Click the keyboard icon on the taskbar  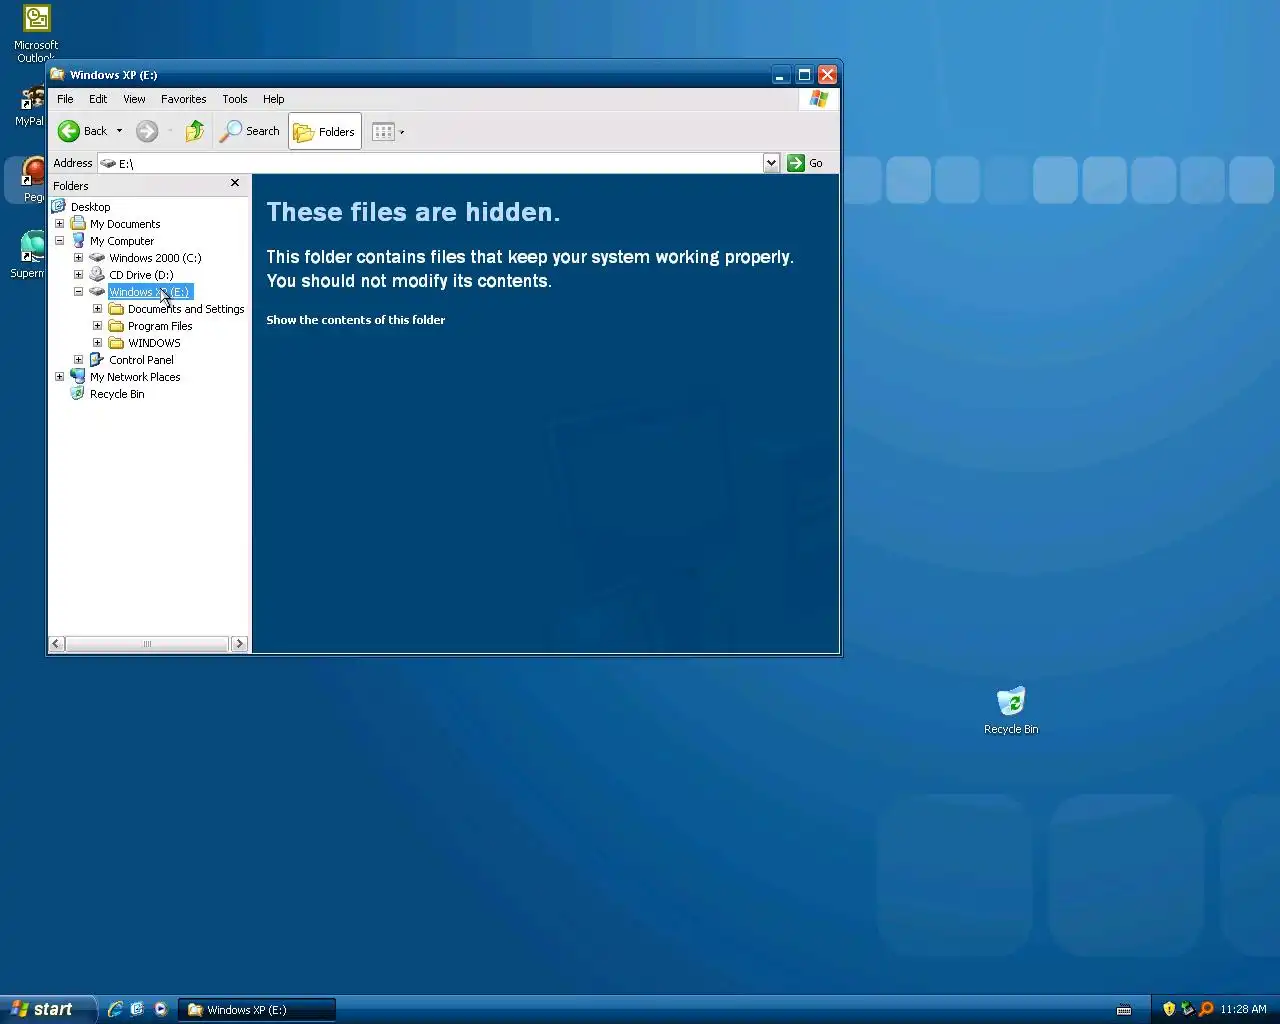pyautogui.click(x=1124, y=1010)
